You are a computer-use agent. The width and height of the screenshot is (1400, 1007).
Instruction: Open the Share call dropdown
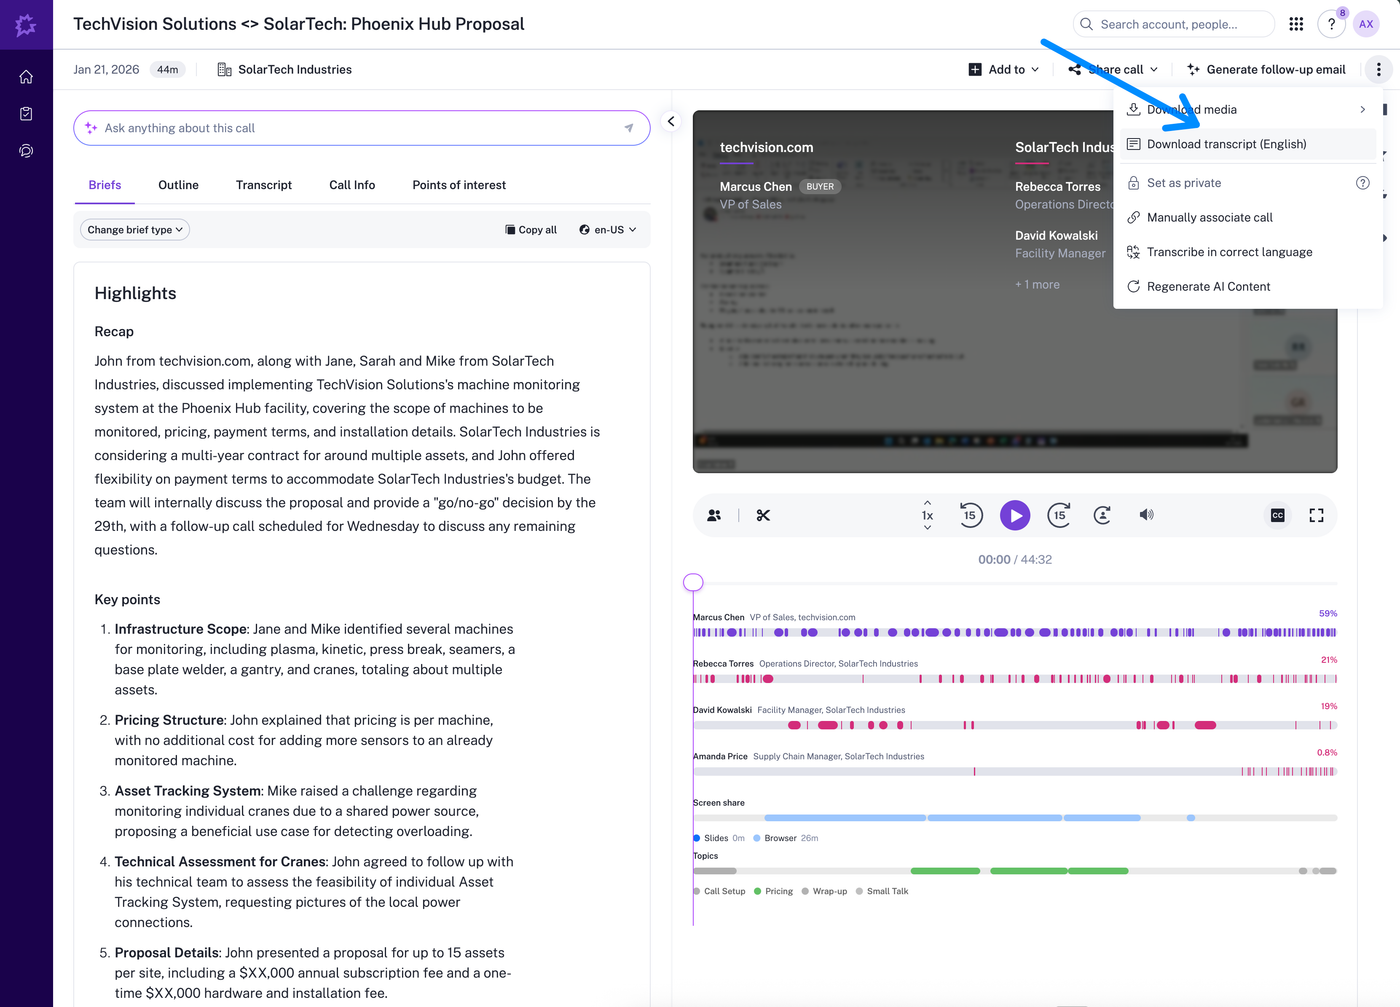pyautogui.click(x=1113, y=69)
